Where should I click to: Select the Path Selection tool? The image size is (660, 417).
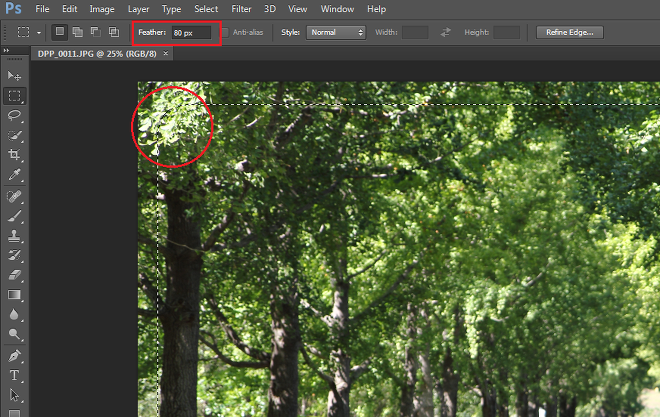pyautogui.click(x=14, y=395)
